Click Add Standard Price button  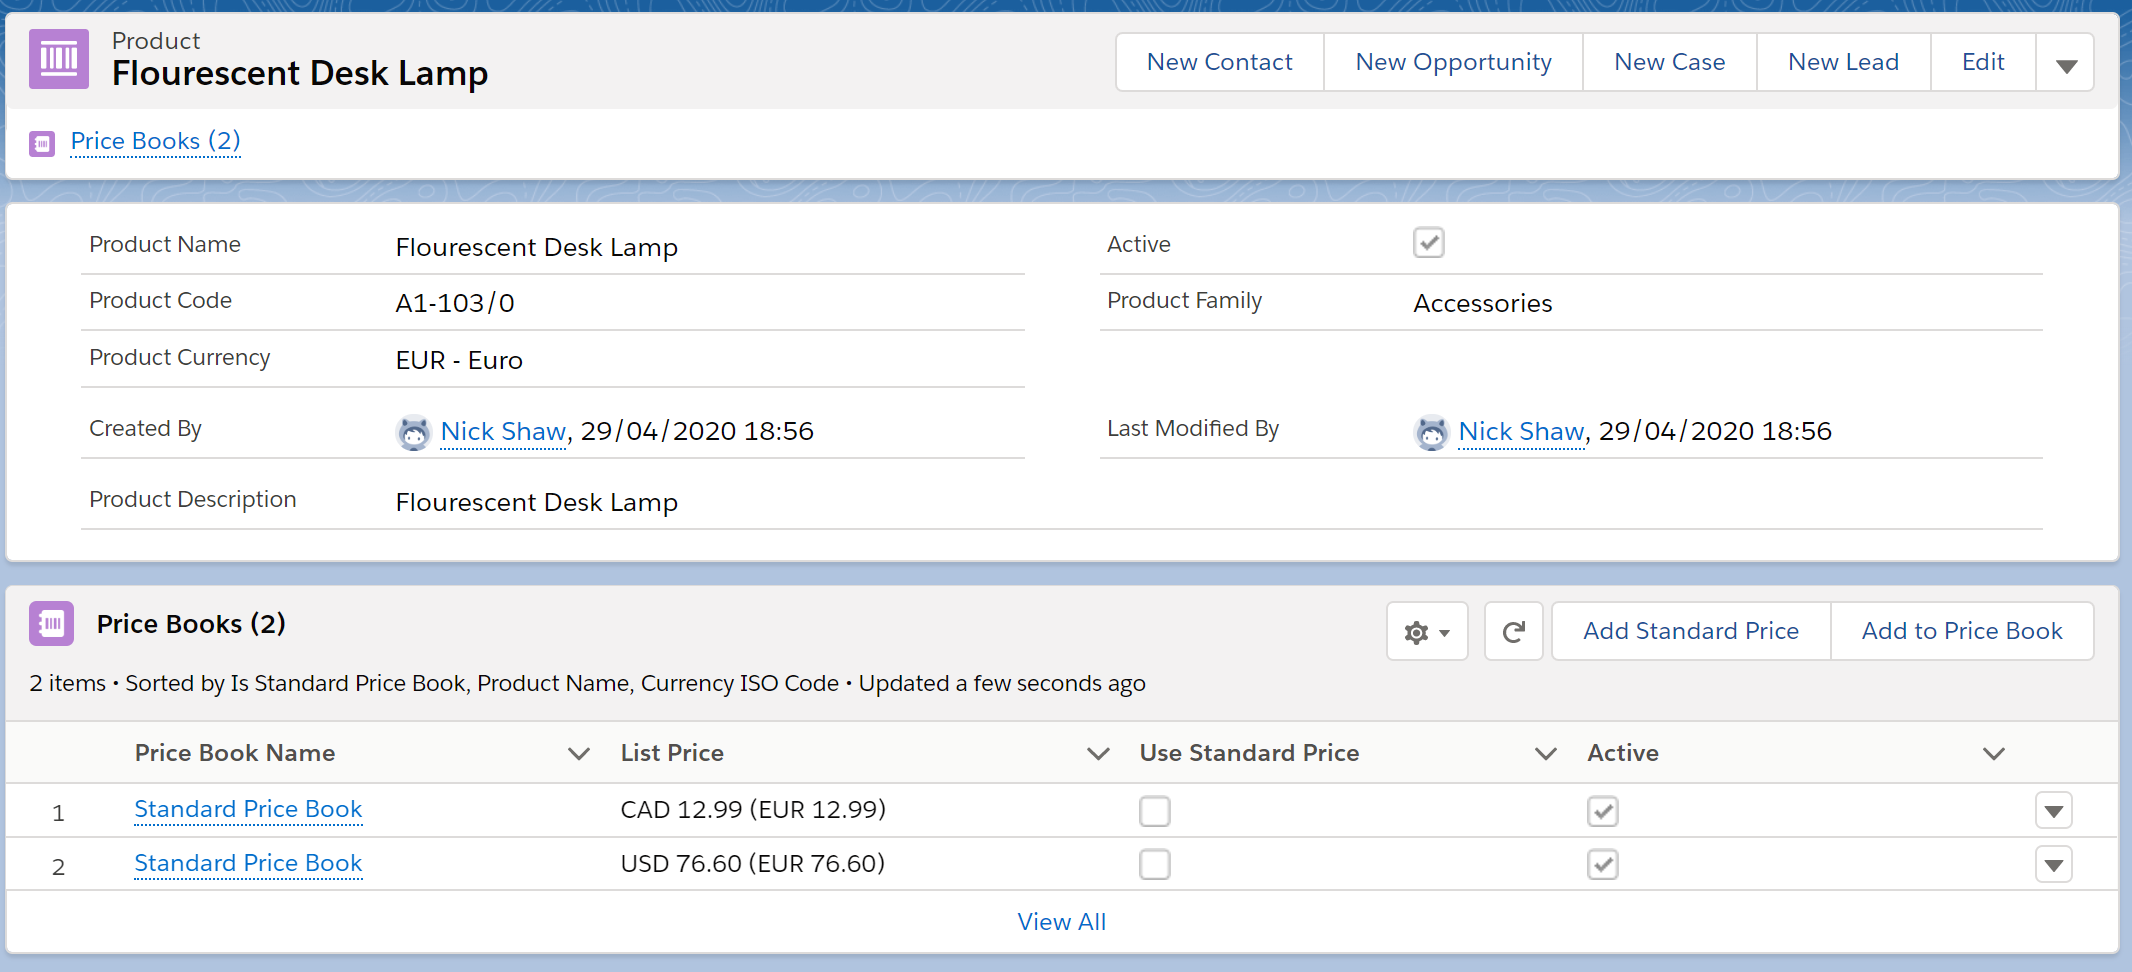click(1690, 632)
